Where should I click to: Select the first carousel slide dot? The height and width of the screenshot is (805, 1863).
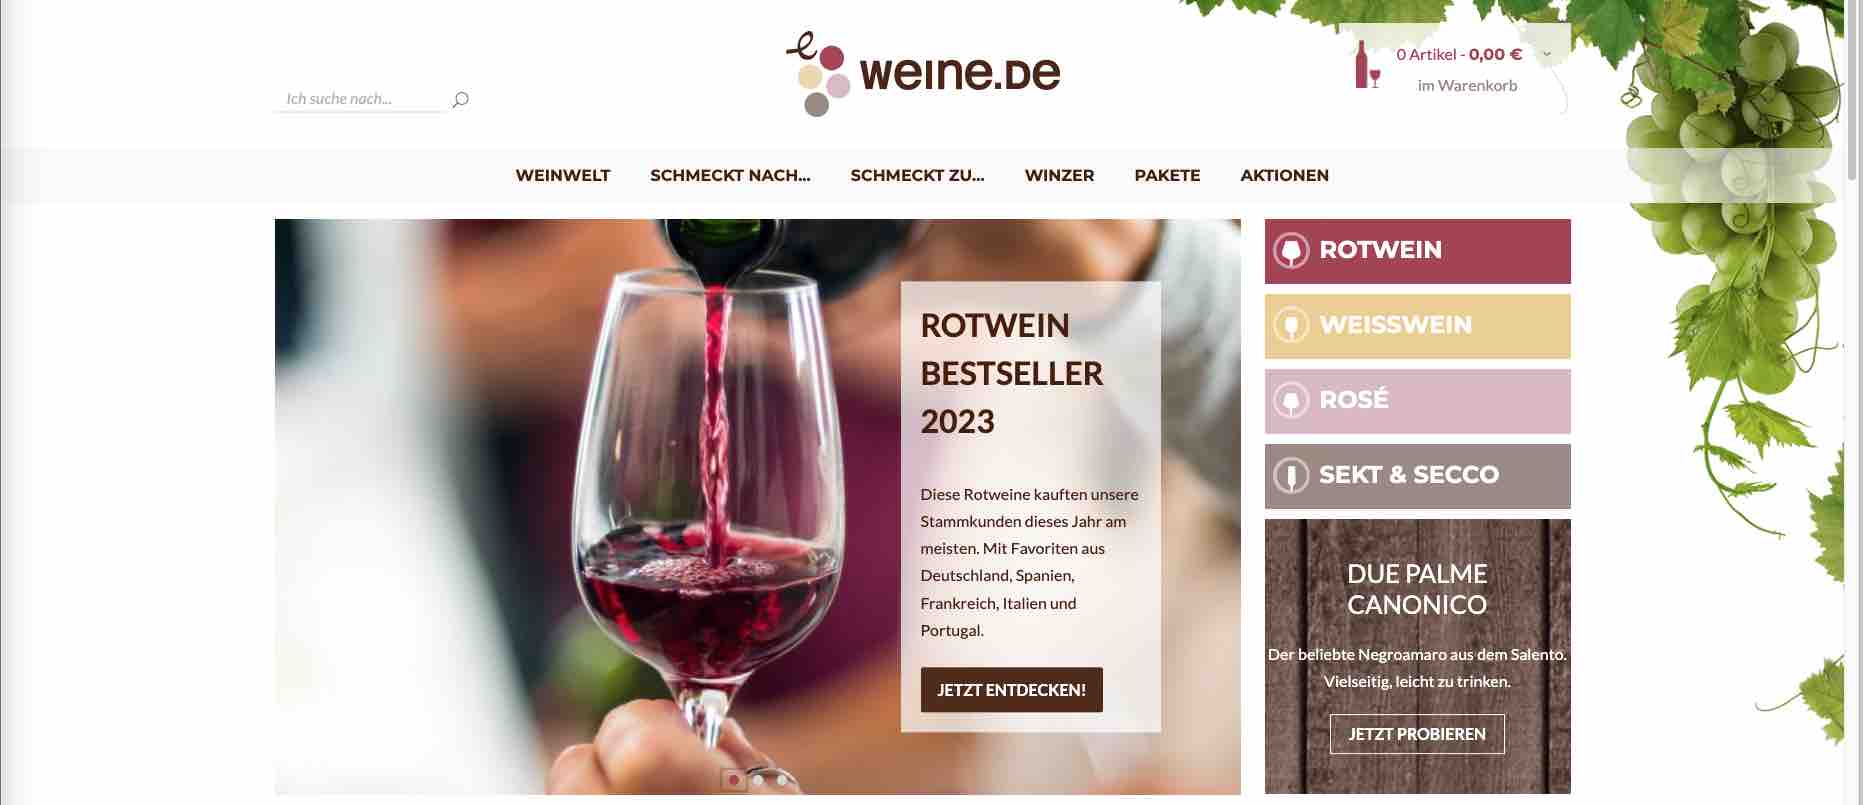[734, 780]
